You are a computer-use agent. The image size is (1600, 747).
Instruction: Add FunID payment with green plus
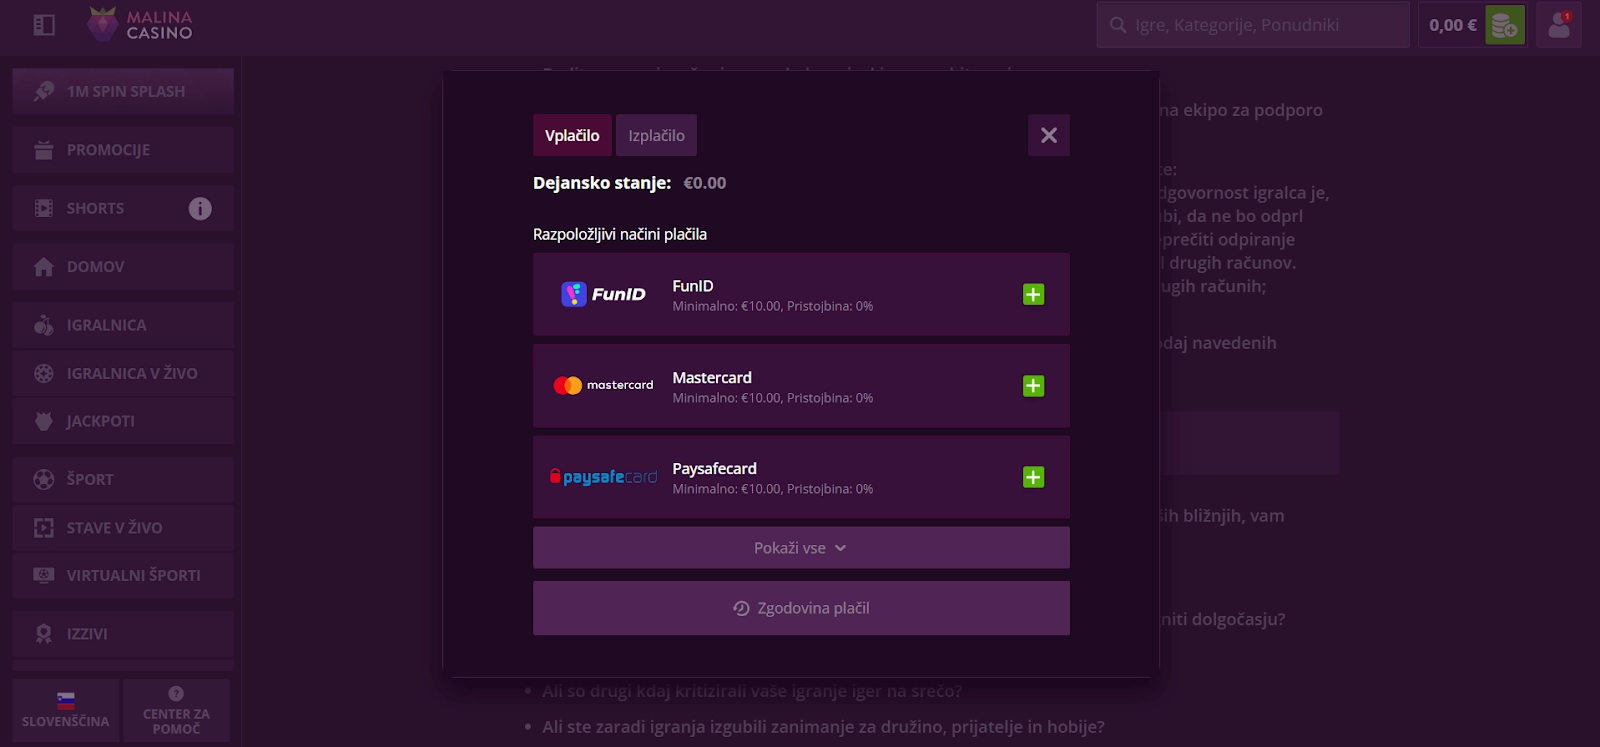1033,294
